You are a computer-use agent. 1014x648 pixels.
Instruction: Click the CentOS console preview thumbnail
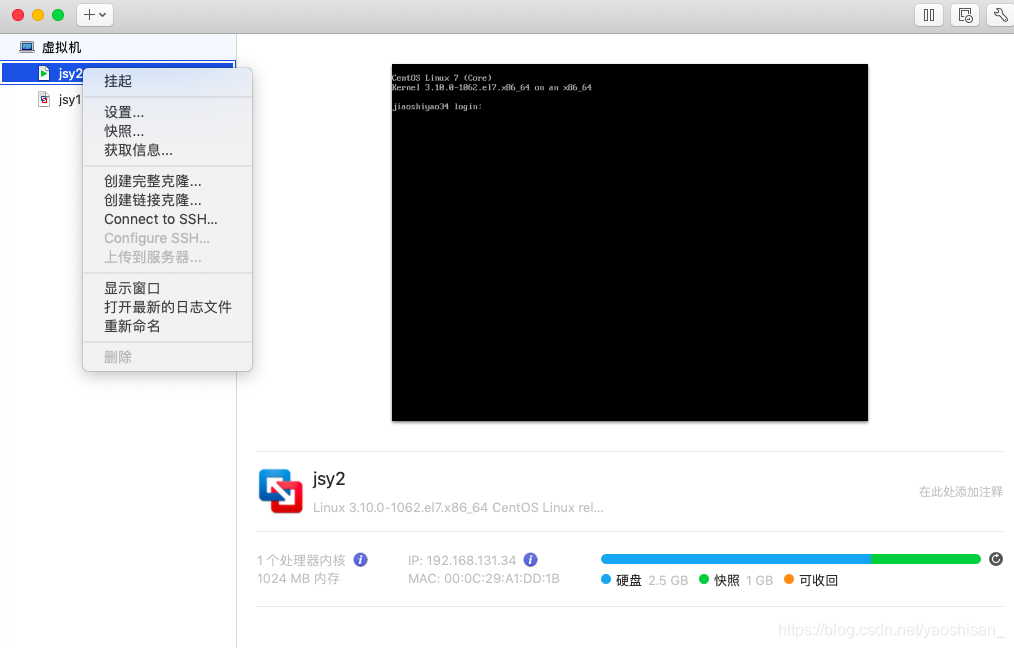pos(629,243)
